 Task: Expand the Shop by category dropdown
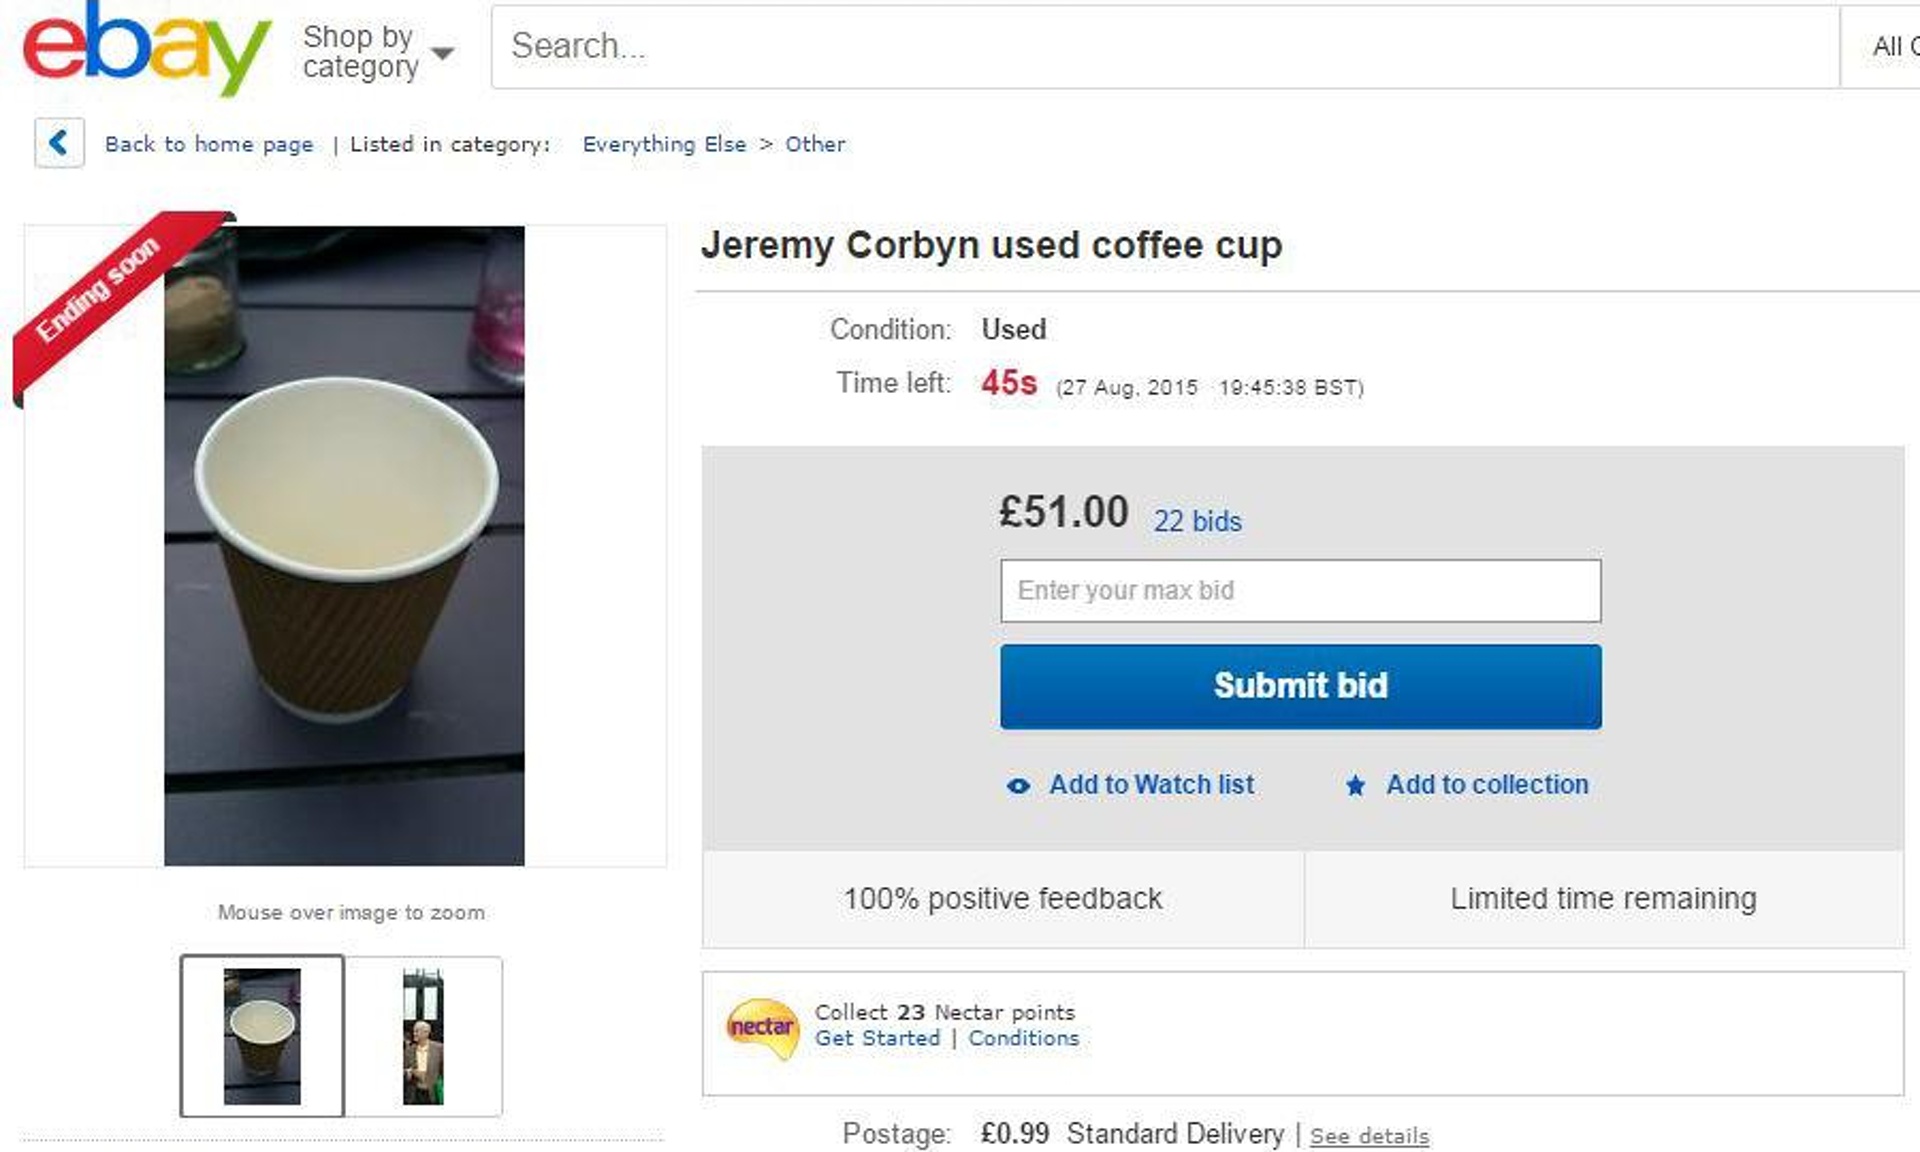click(x=377, y=51)
